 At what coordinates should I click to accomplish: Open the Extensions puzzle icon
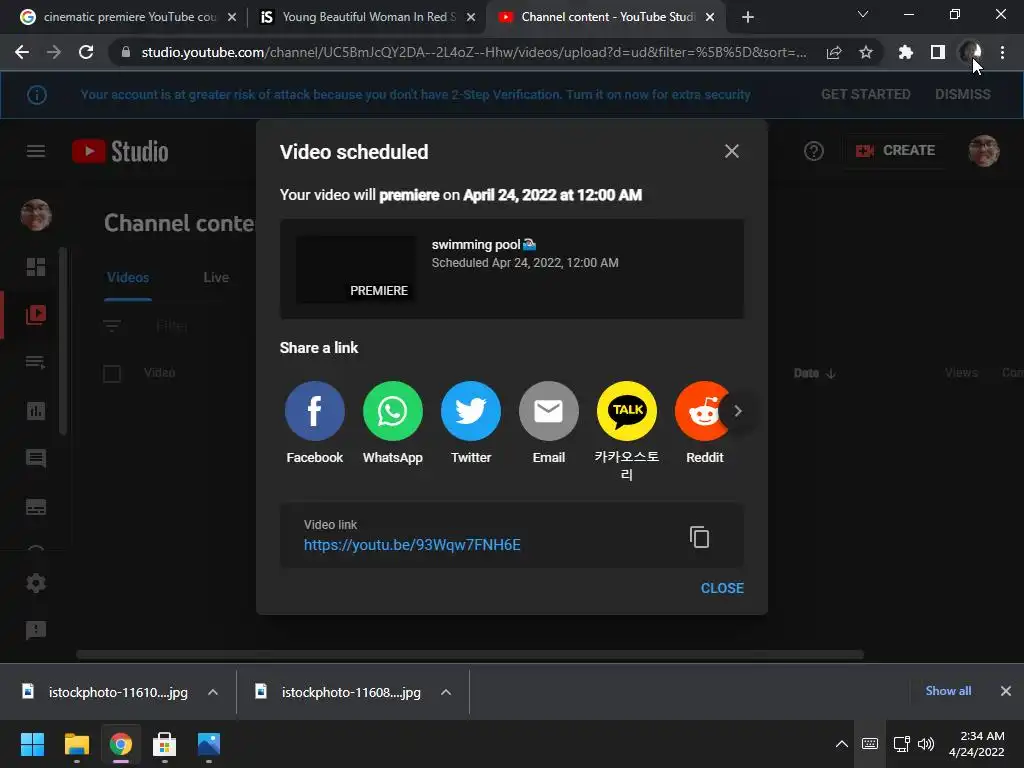pyautogui.click(x=905, y=52)
